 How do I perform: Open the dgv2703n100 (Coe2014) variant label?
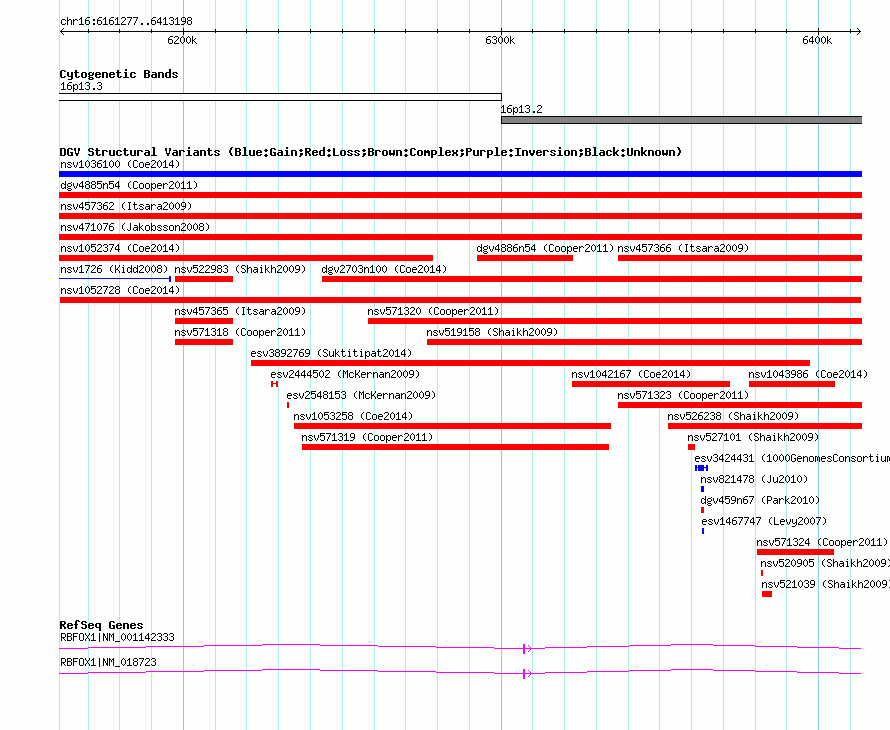pyautogui.click(x=384, y=269)
